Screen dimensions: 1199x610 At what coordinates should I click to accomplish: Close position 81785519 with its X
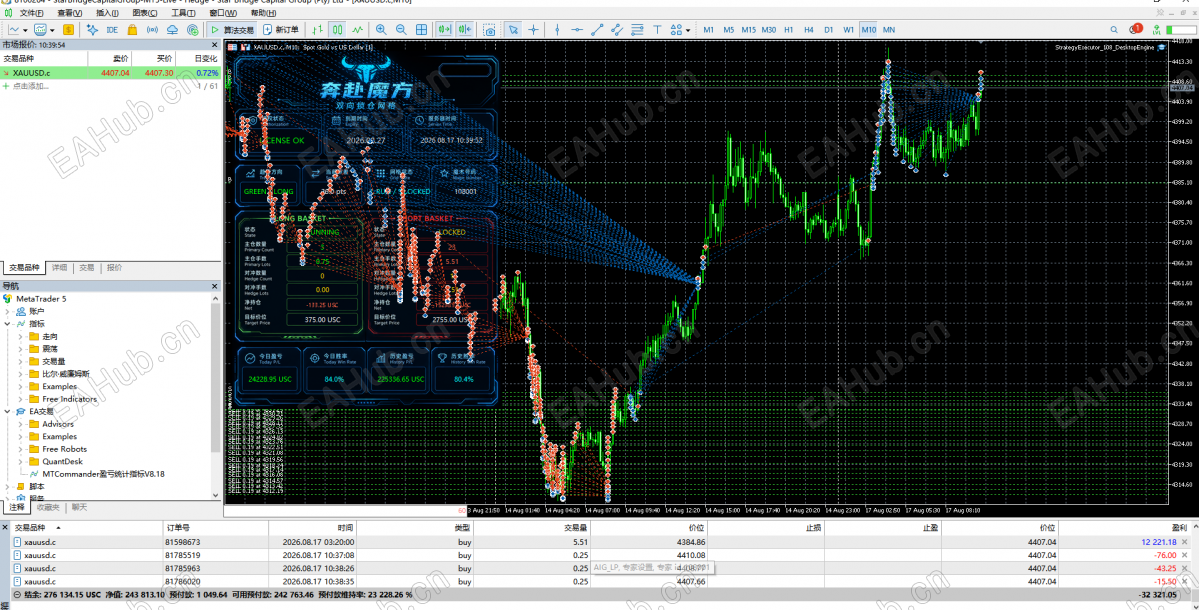point(1184,555)
